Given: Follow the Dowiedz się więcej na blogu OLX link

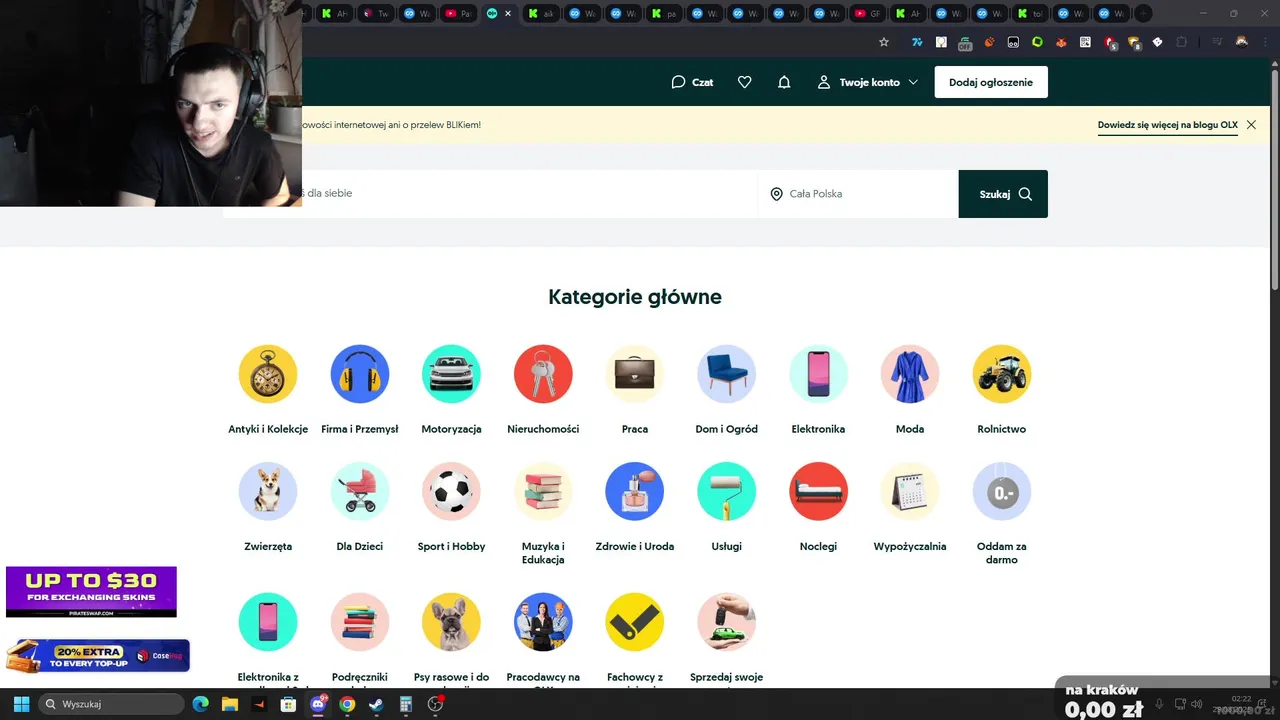Looking at the screenshot, I should tap(1168, 125).
